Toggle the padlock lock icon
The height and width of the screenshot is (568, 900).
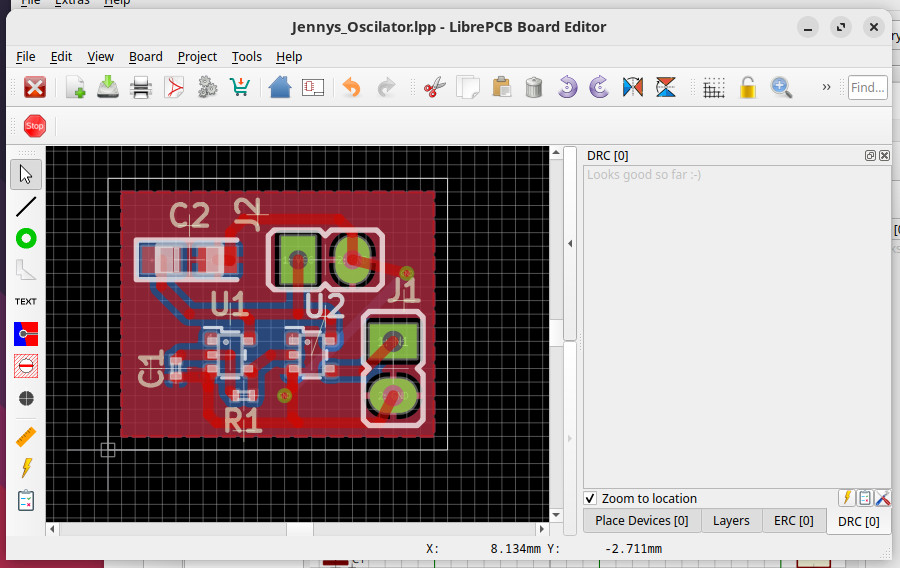click(x=747, y=88)
